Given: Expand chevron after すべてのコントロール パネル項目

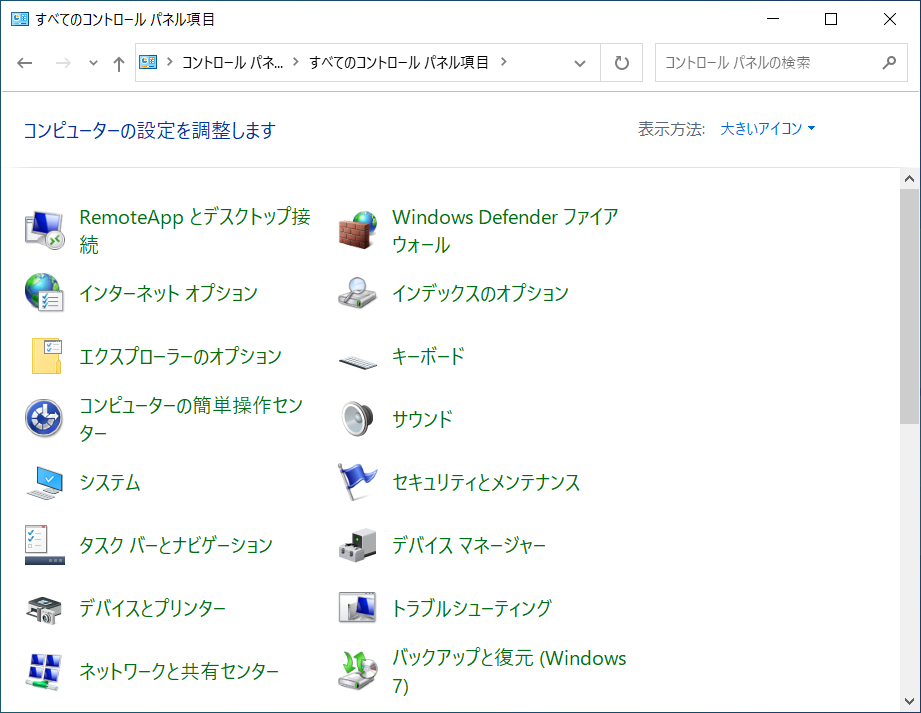Looking at the screenshot, I should point(503,62).
